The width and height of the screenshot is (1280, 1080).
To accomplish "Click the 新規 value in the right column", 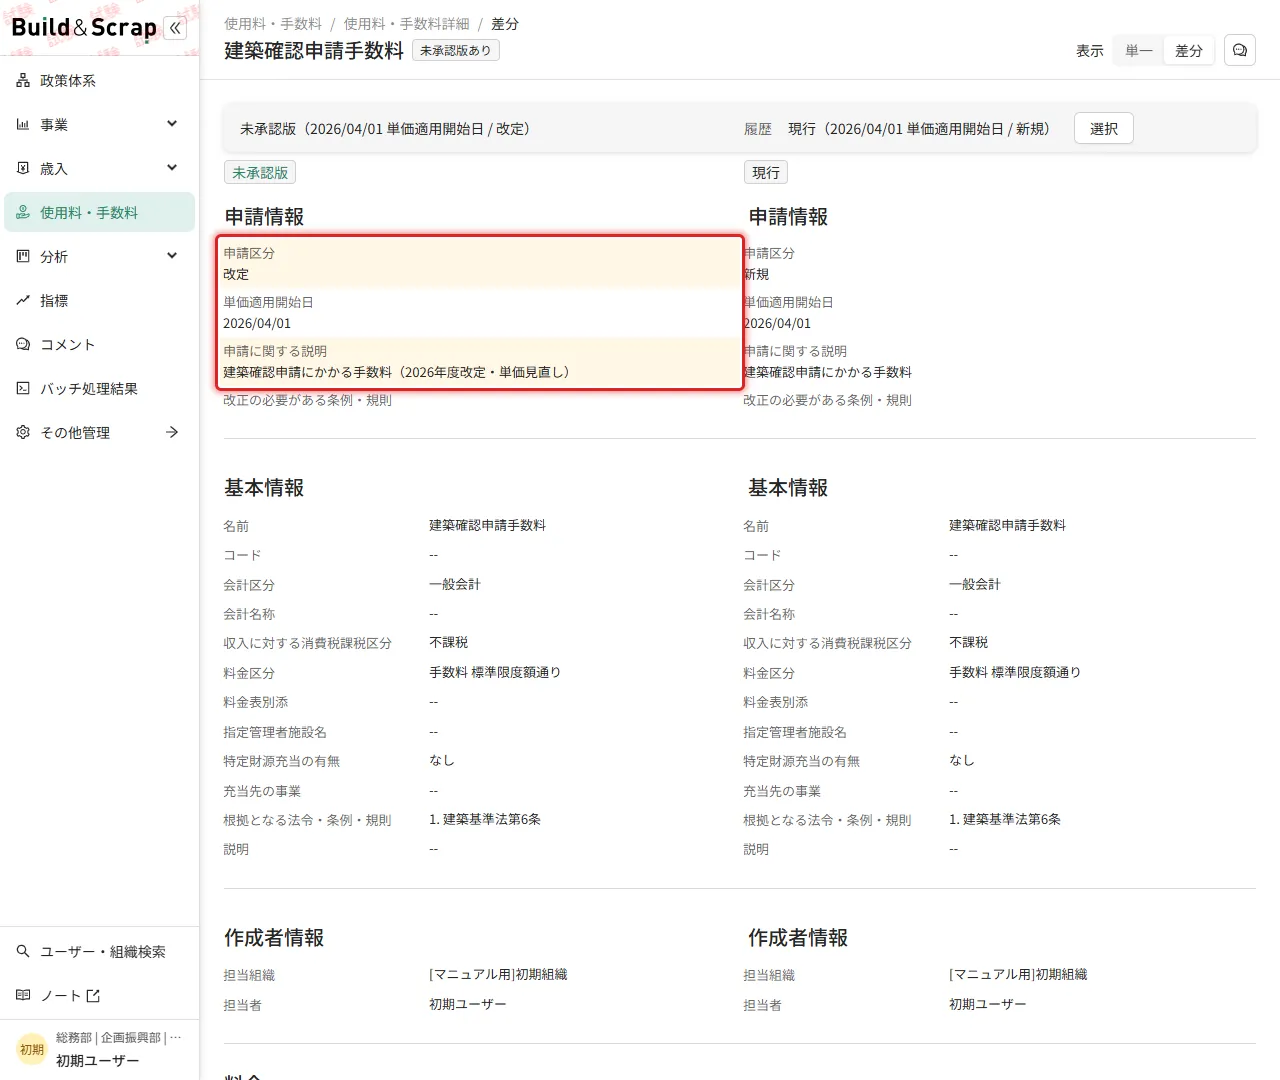I will (756, 274).
